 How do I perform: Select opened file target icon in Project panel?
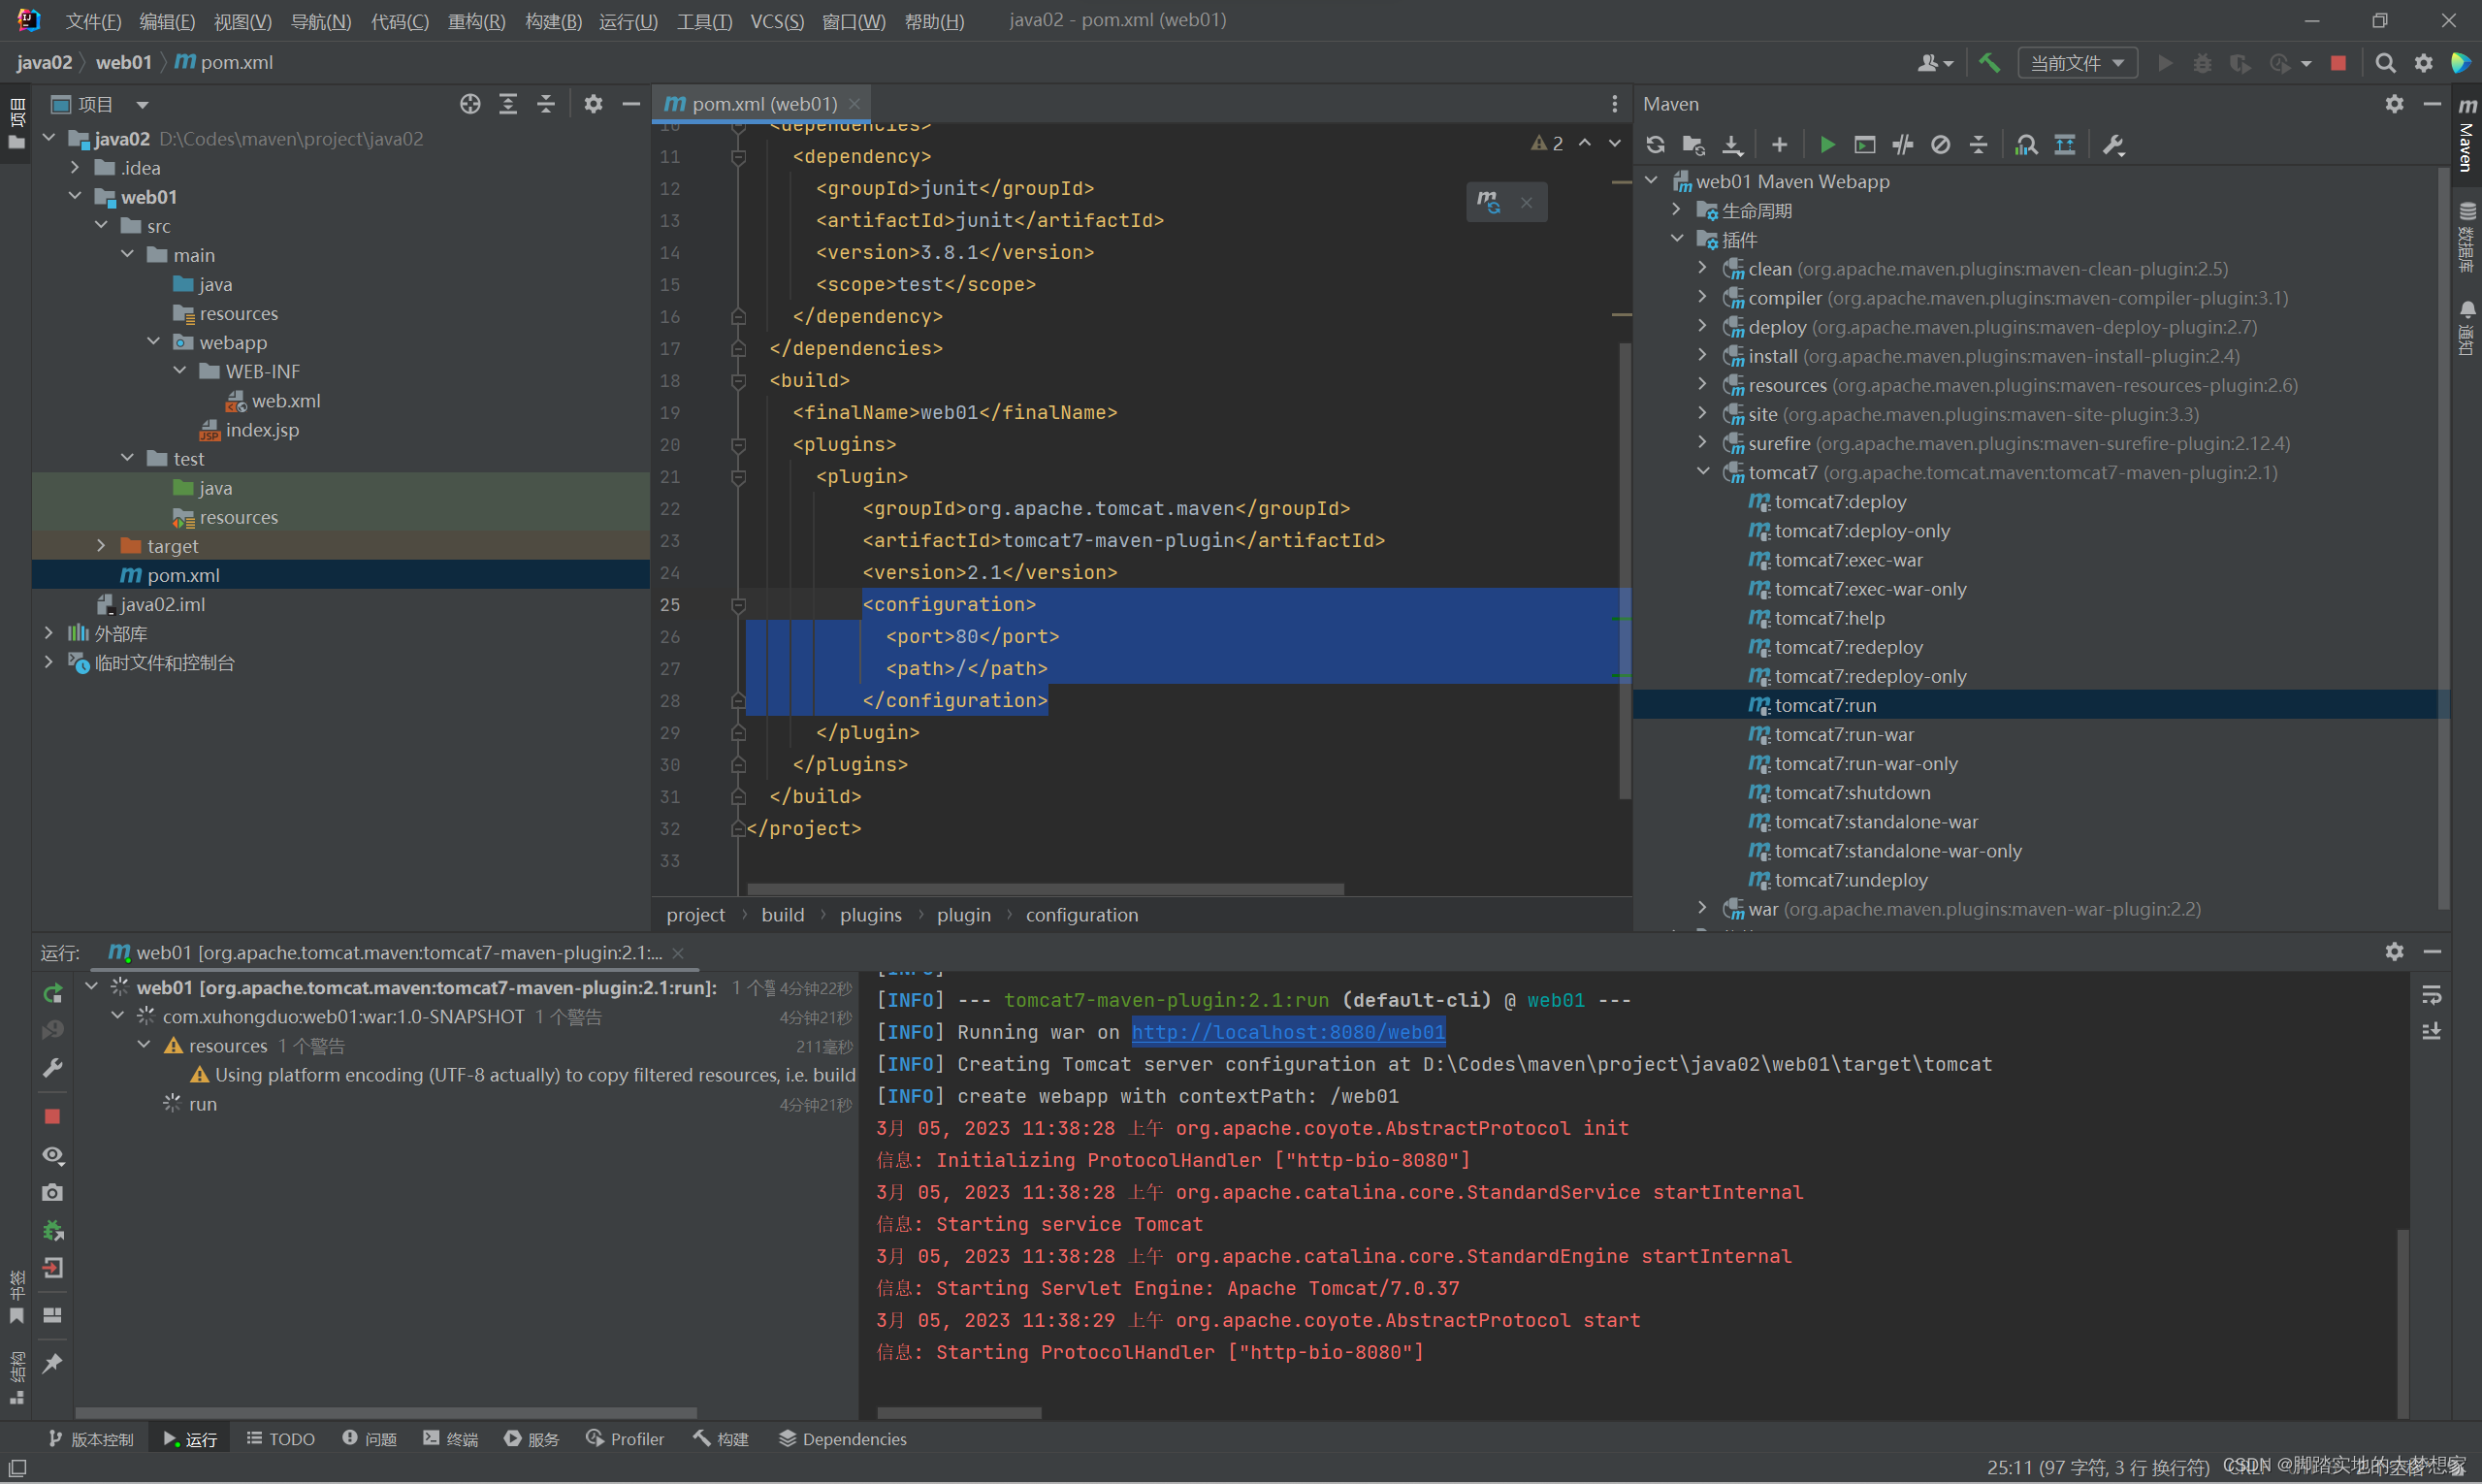pyautogui.click(x=470, y=104)
